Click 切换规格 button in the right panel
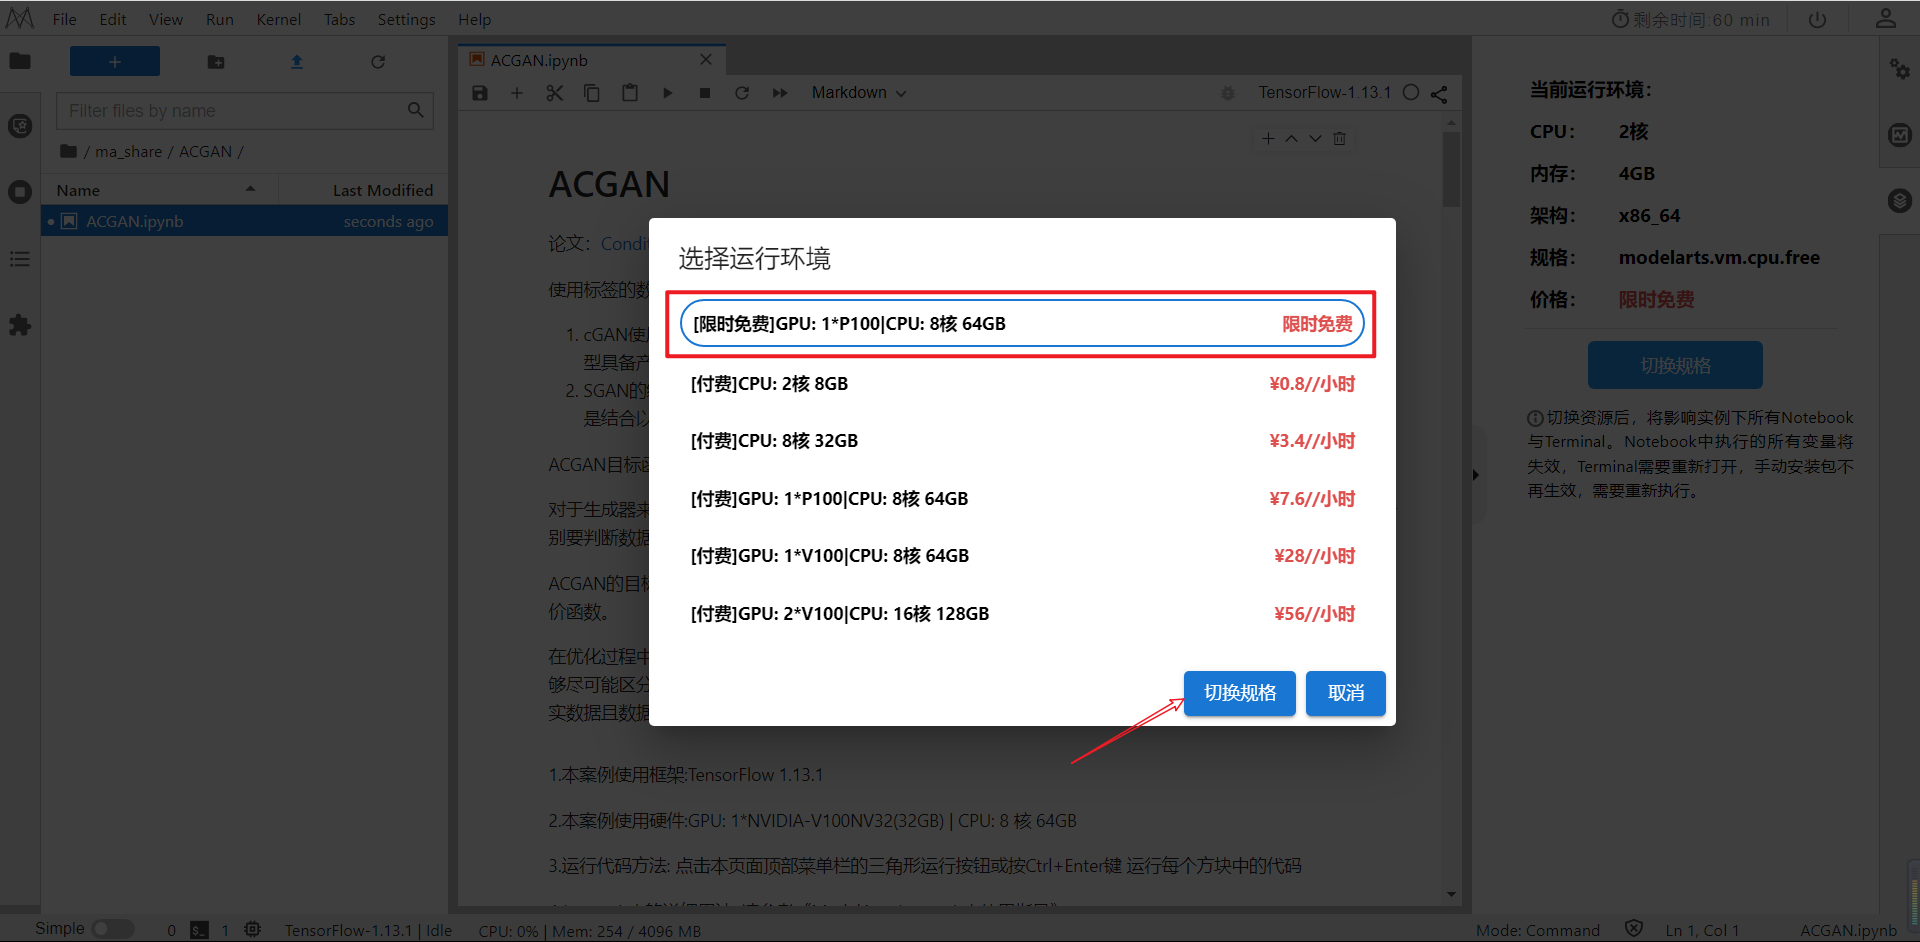This screenshot has height=942, width=1920. 1675,365
